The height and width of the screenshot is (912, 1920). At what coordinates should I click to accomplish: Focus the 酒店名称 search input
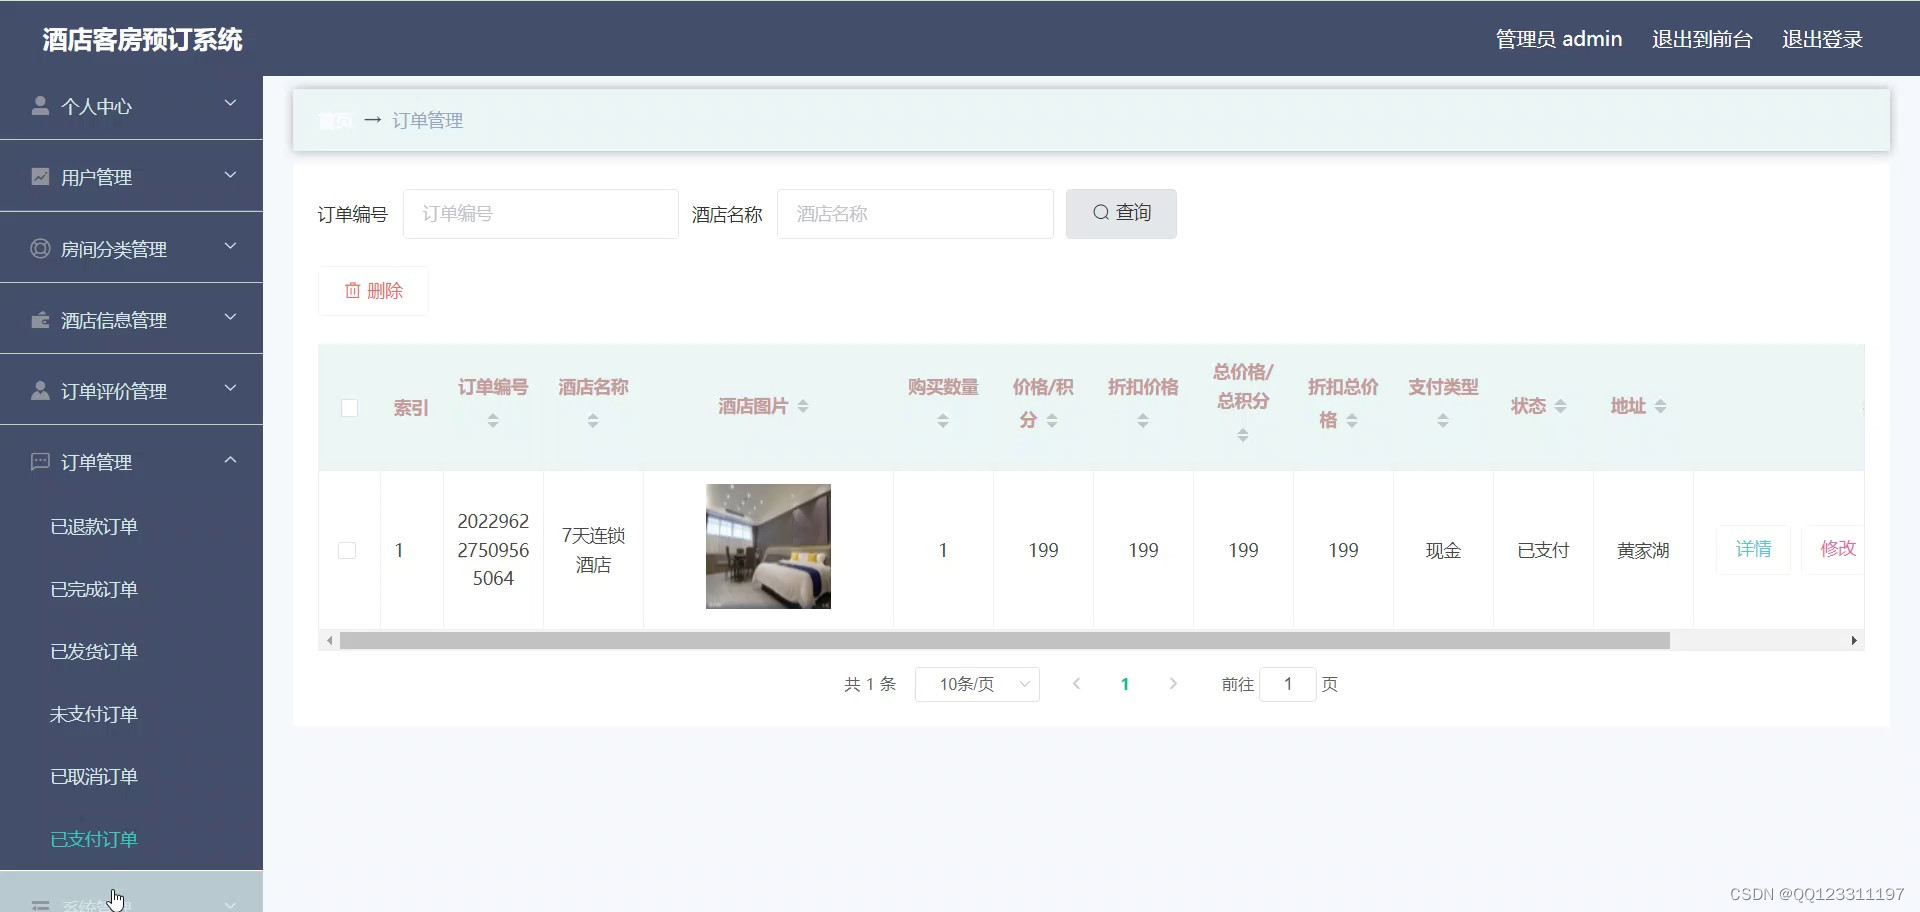tap(915, 214)
